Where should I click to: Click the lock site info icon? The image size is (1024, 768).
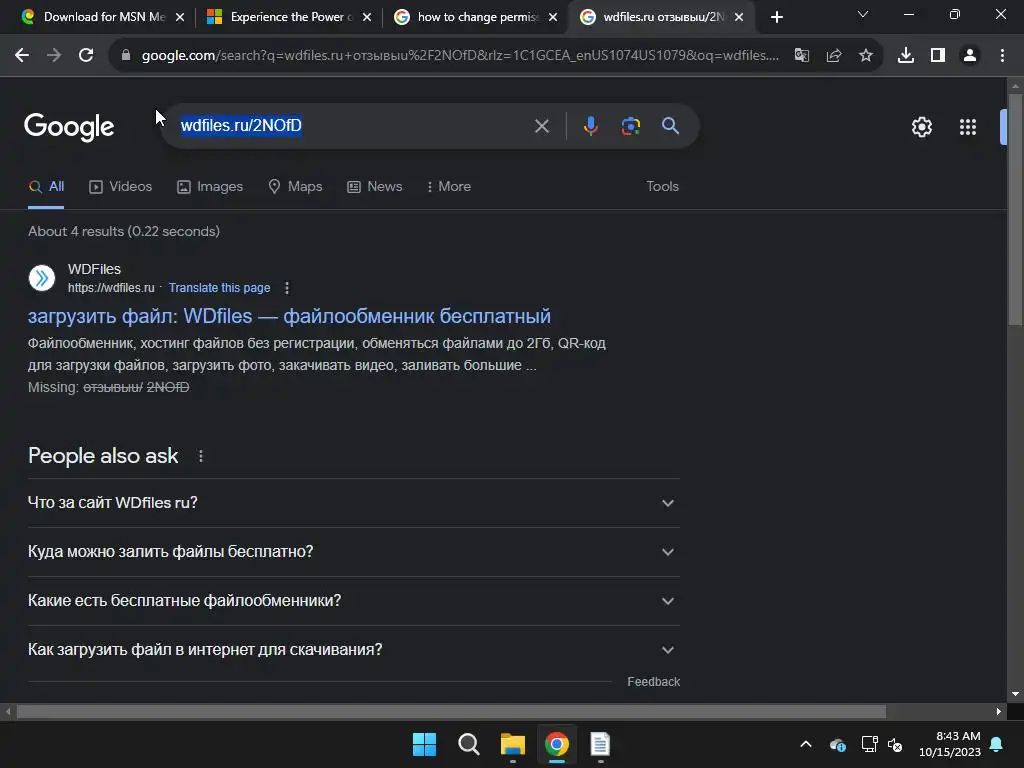126,56
